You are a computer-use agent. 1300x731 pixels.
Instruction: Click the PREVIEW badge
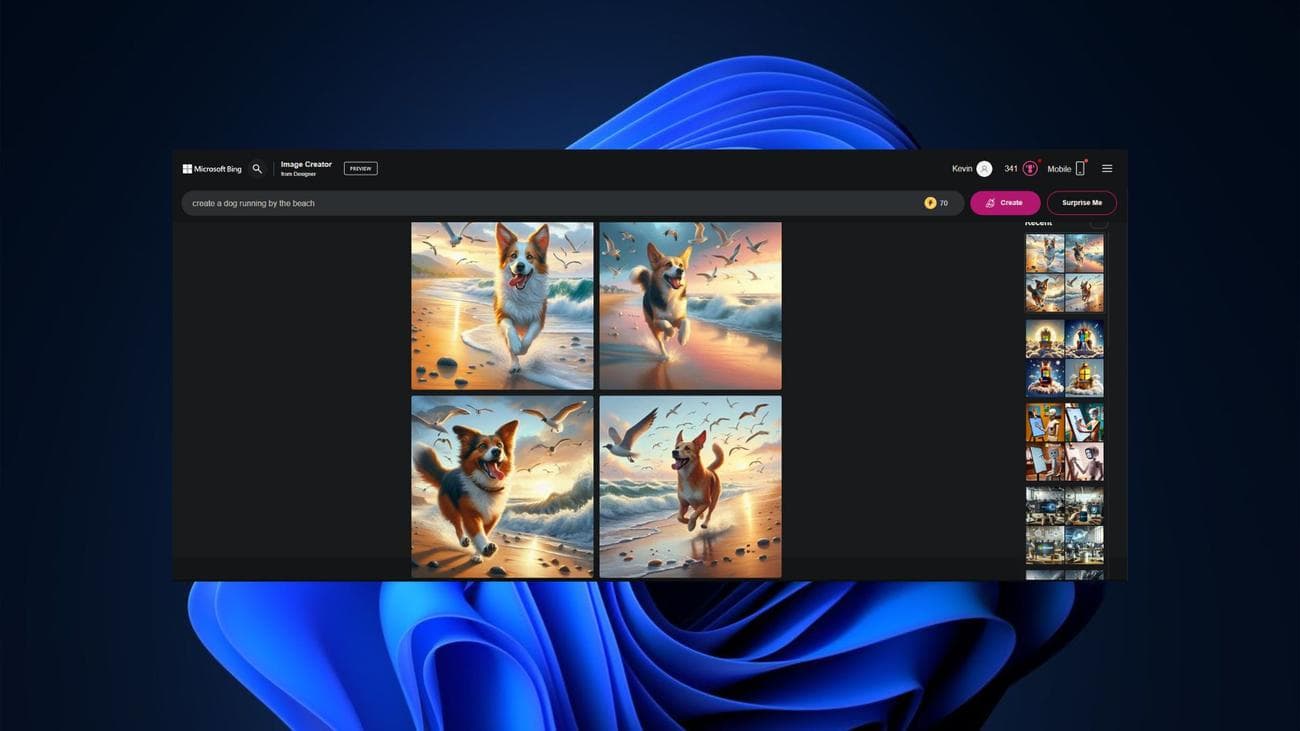(360, 169)
